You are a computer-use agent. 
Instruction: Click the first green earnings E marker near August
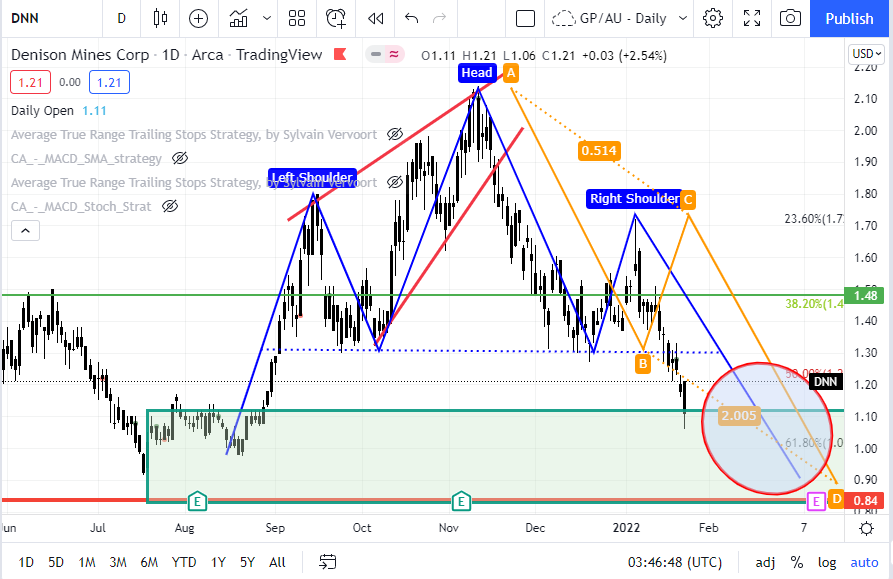(x=197, y=502)
